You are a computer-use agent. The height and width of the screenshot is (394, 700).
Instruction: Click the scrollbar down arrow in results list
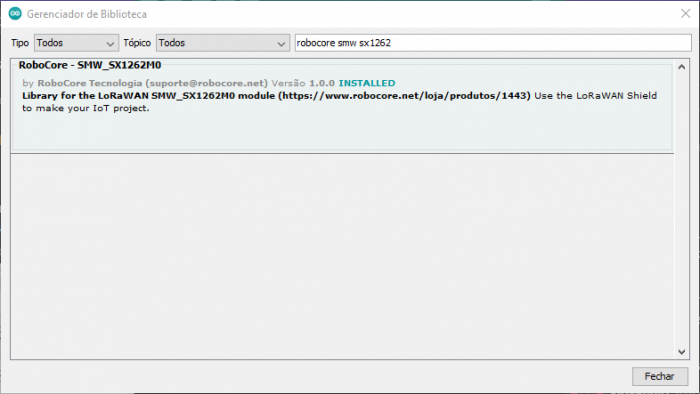pos(681,352)
